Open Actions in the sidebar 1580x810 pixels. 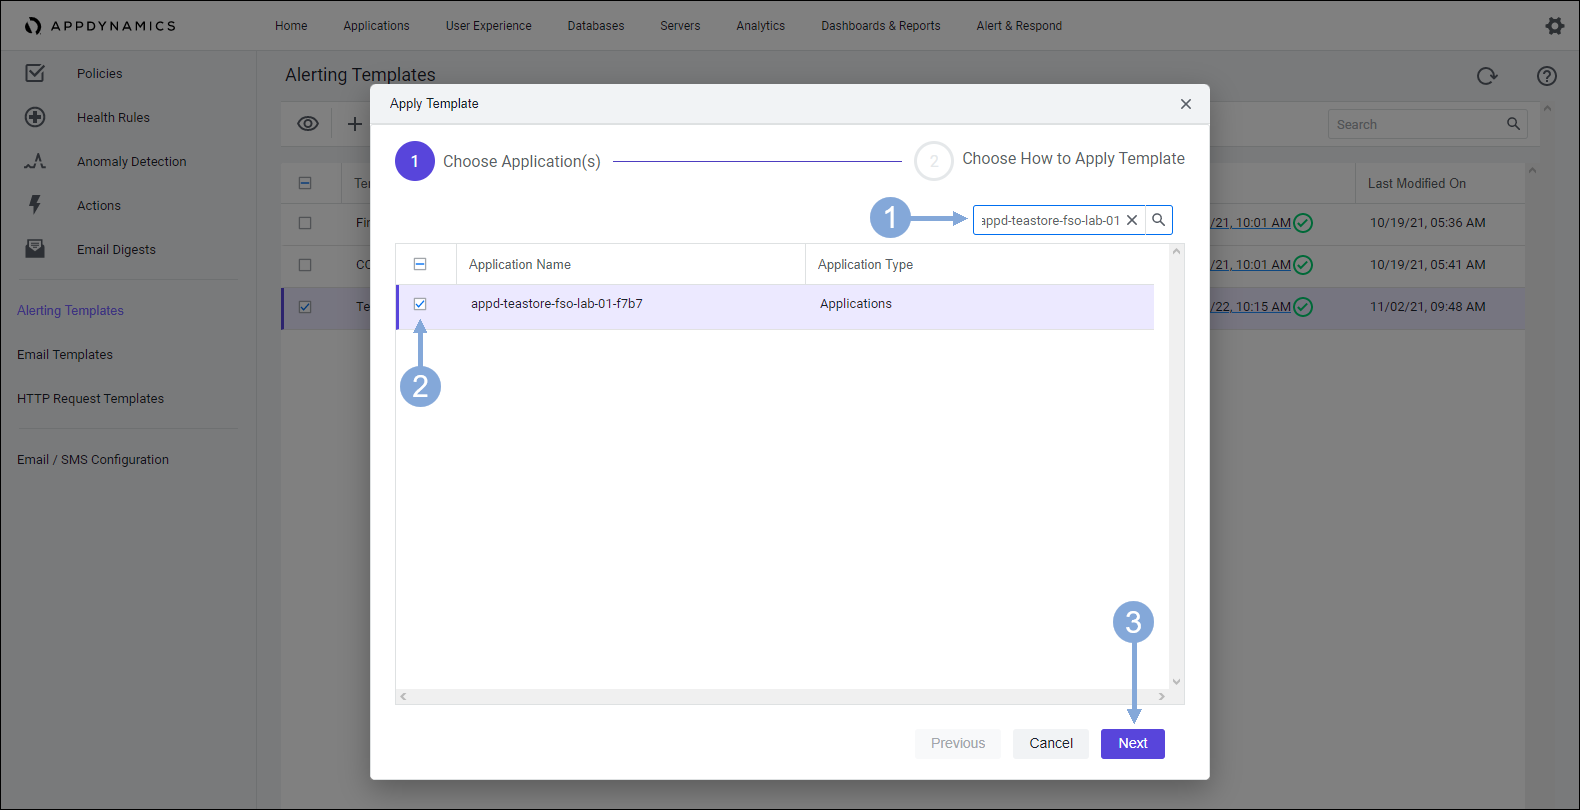(99, 206)
